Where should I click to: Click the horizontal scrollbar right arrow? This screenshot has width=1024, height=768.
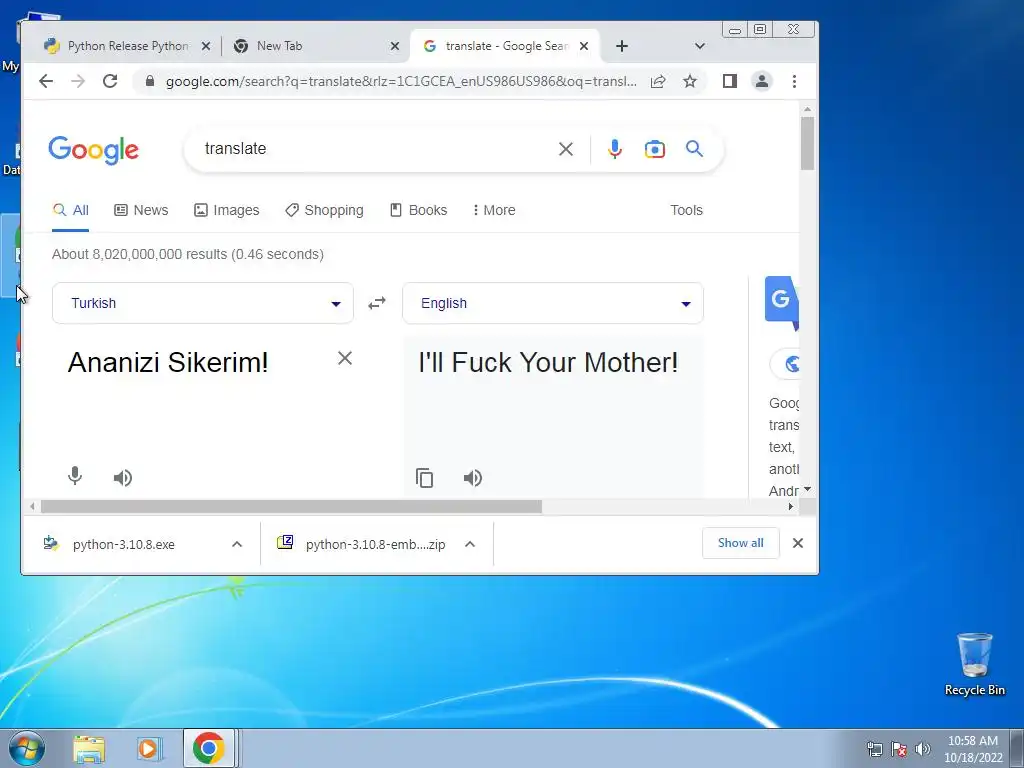pos(790,506)
